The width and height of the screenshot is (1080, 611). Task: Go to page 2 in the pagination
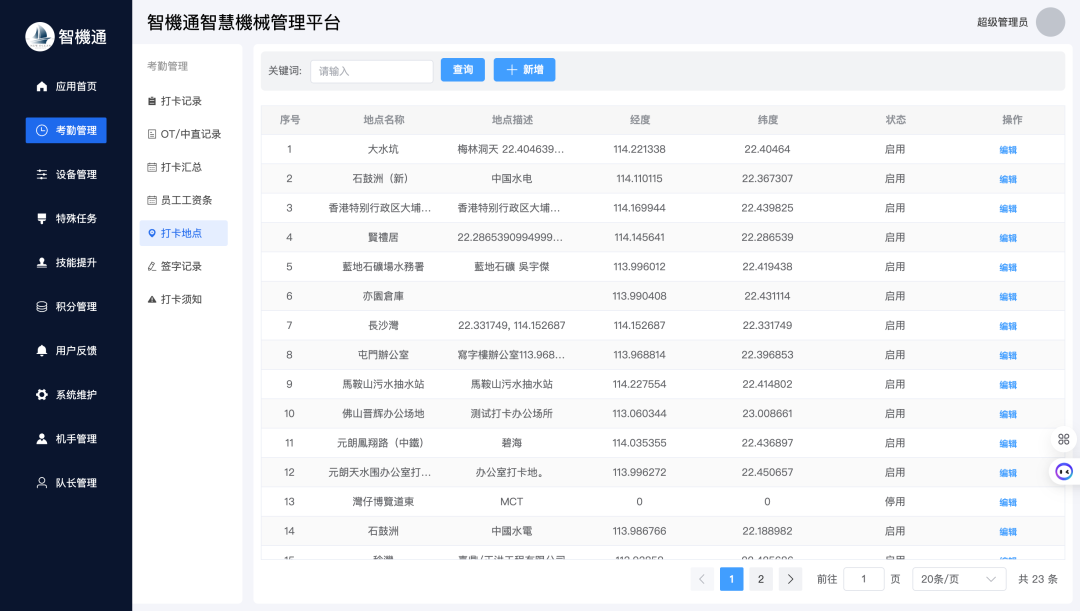pos(761,579)
